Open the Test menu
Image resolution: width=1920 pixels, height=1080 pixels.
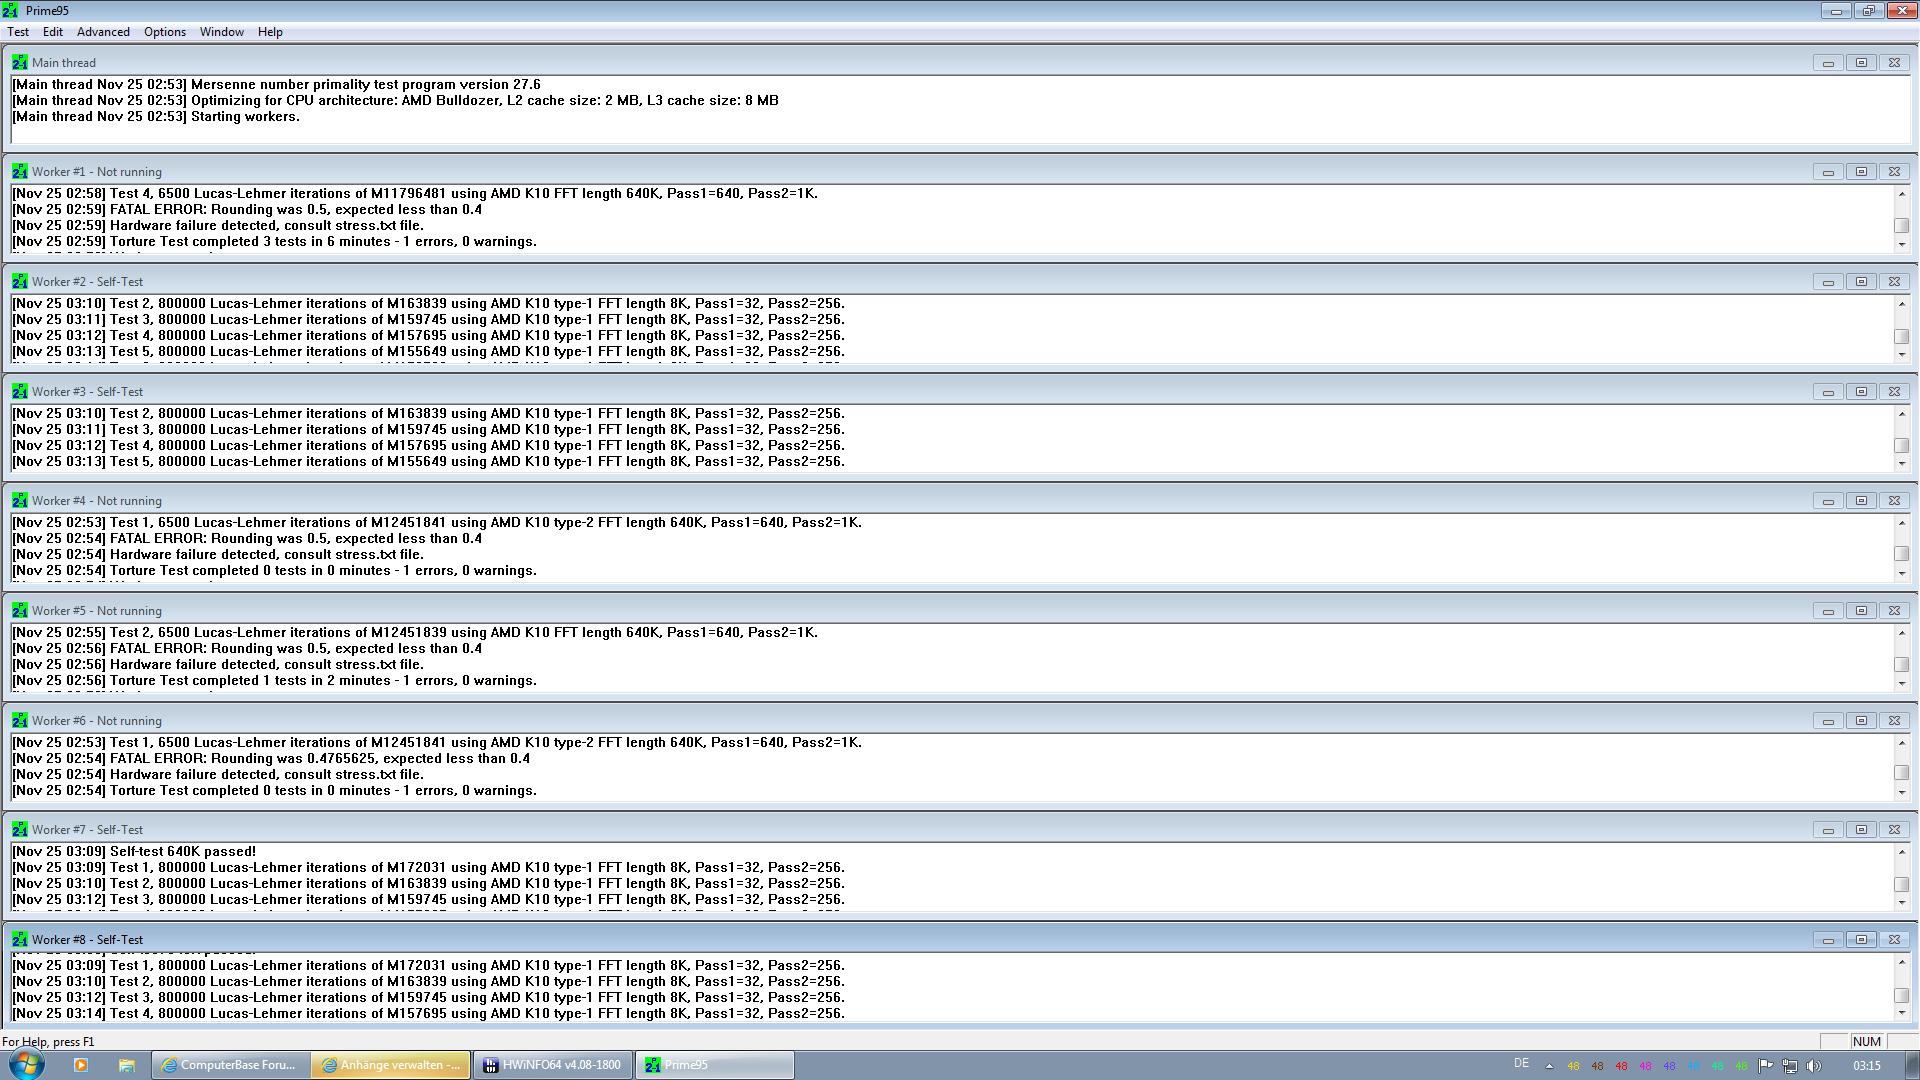coord(18,32)
